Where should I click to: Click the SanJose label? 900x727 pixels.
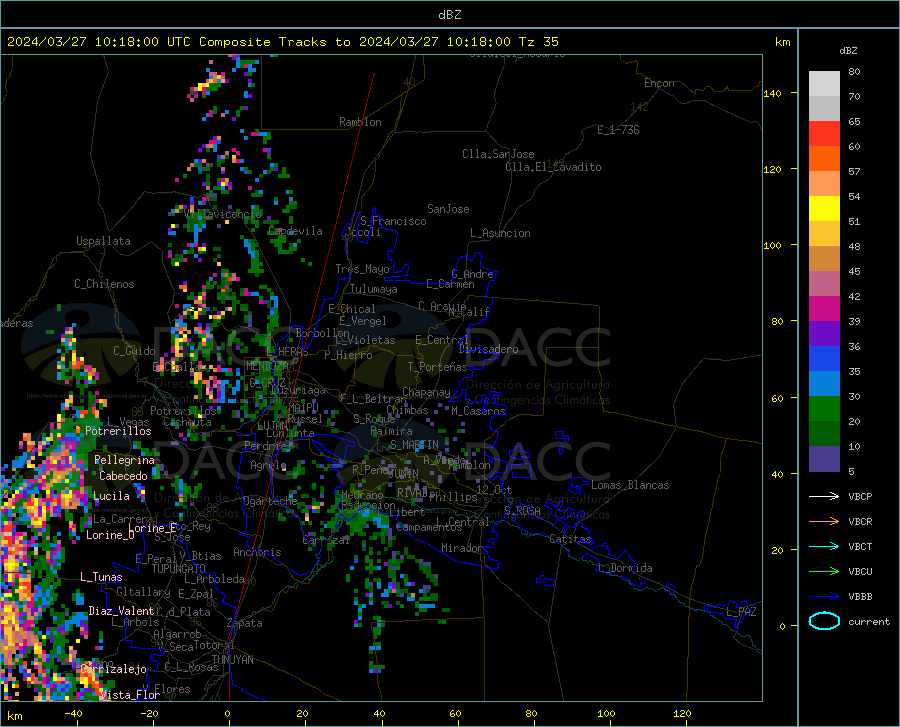(x=448, y=209)
